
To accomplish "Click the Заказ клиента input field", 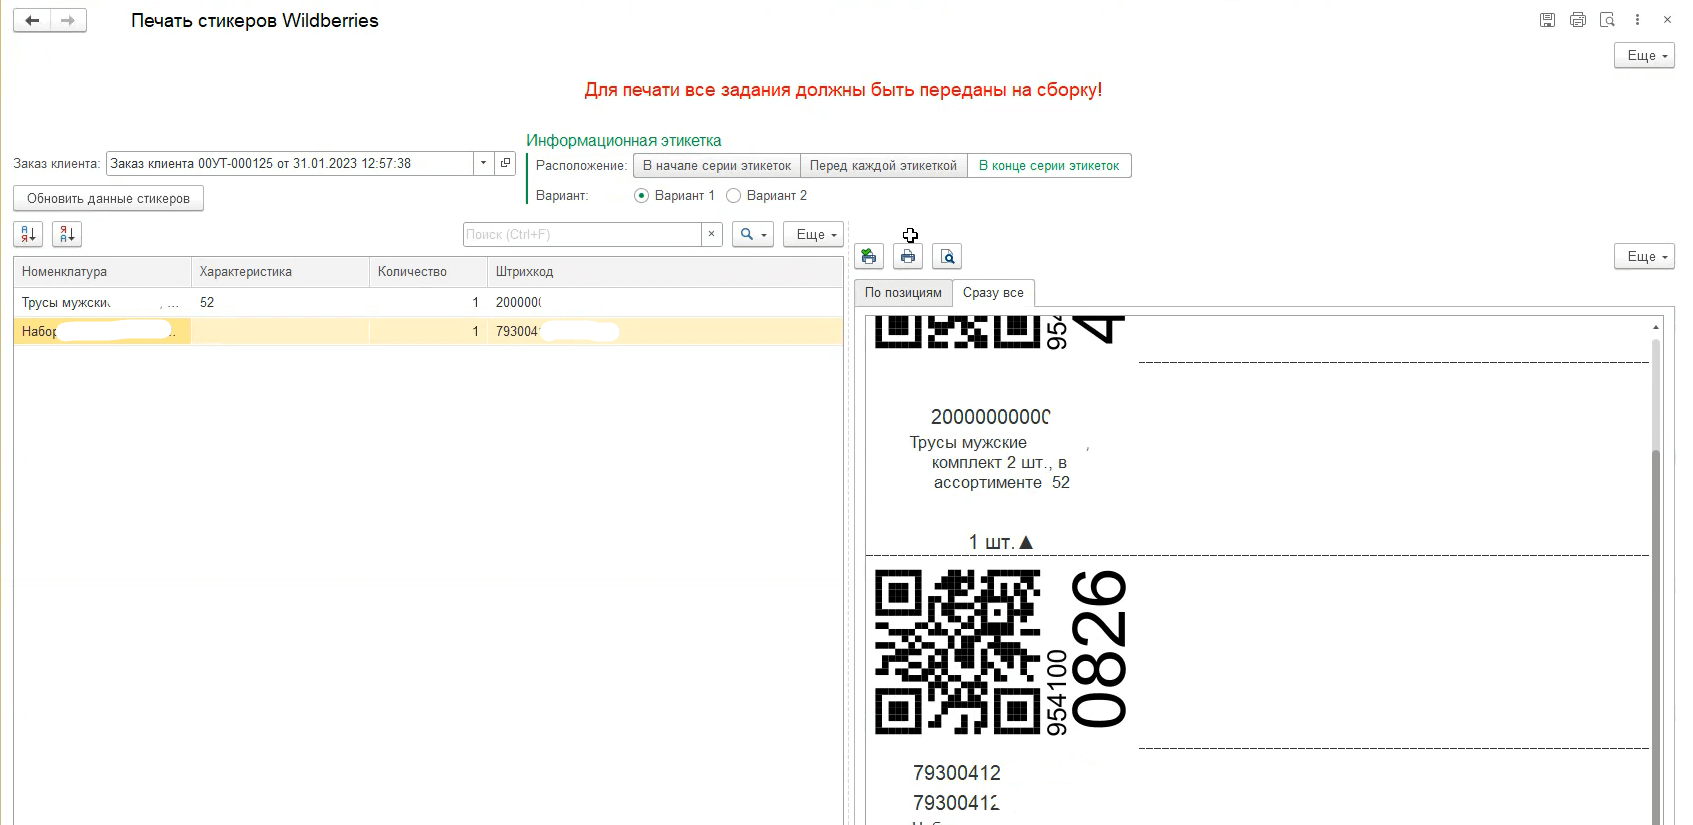I will (290, 163).
